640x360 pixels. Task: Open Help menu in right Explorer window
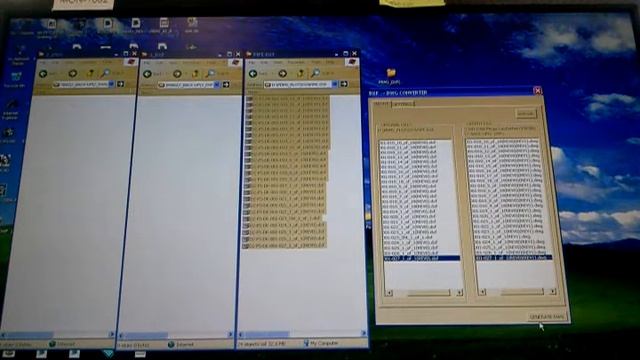[330, 63]
